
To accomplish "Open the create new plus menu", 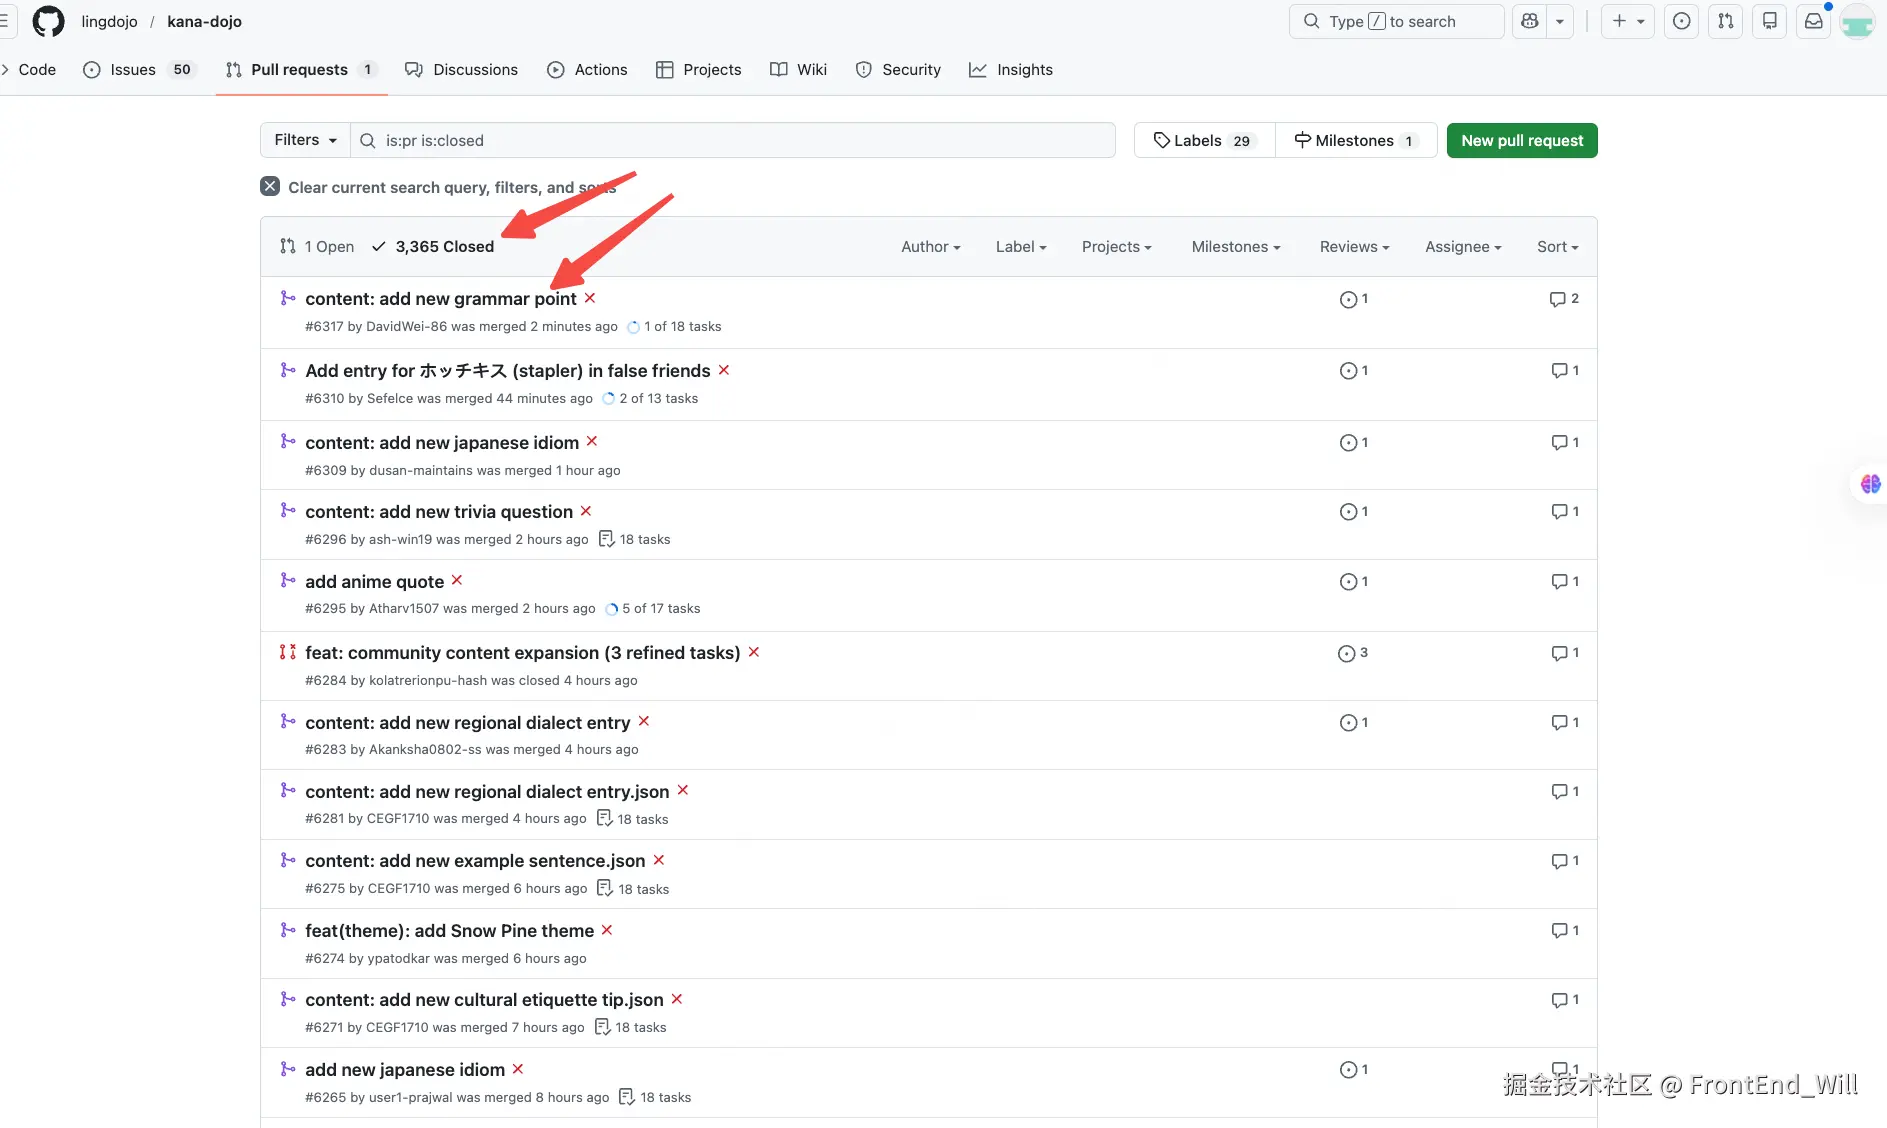I will 1627,21.
